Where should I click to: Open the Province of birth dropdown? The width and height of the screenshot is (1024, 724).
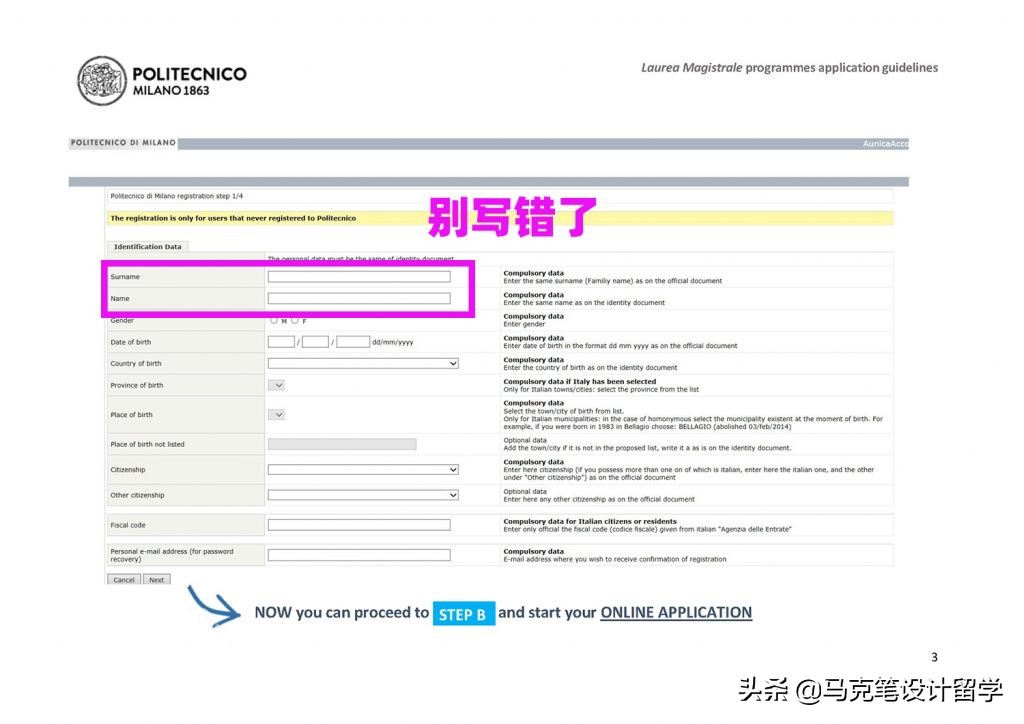pos(275,384)
